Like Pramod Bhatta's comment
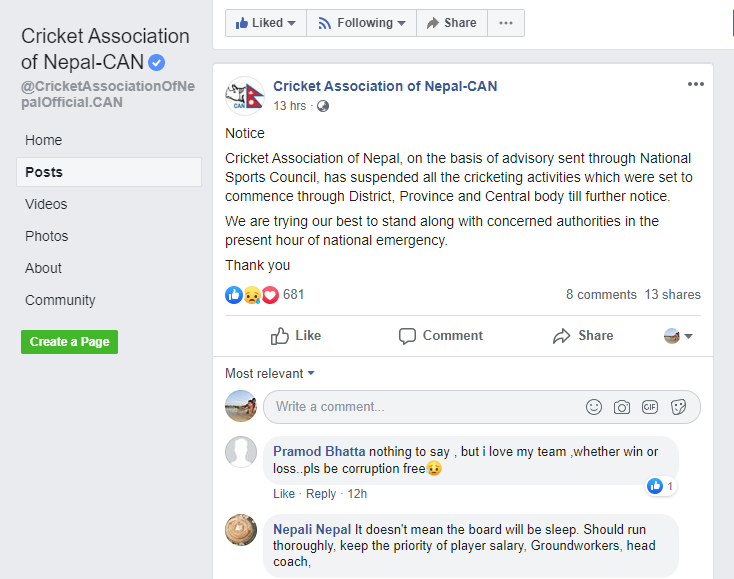Screen dimensions: 734x579 pos(284,494)
